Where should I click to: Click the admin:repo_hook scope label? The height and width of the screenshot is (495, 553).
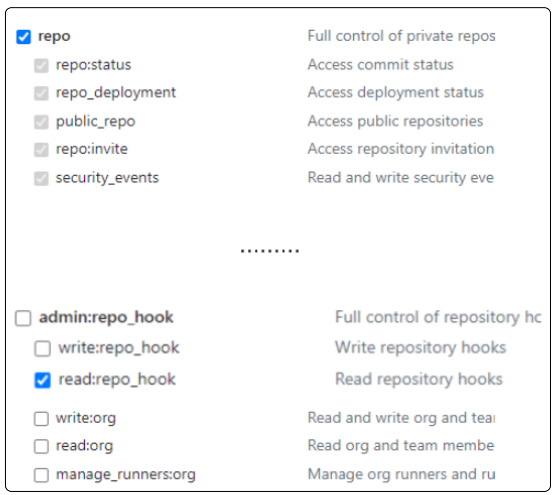pos(106,317)
